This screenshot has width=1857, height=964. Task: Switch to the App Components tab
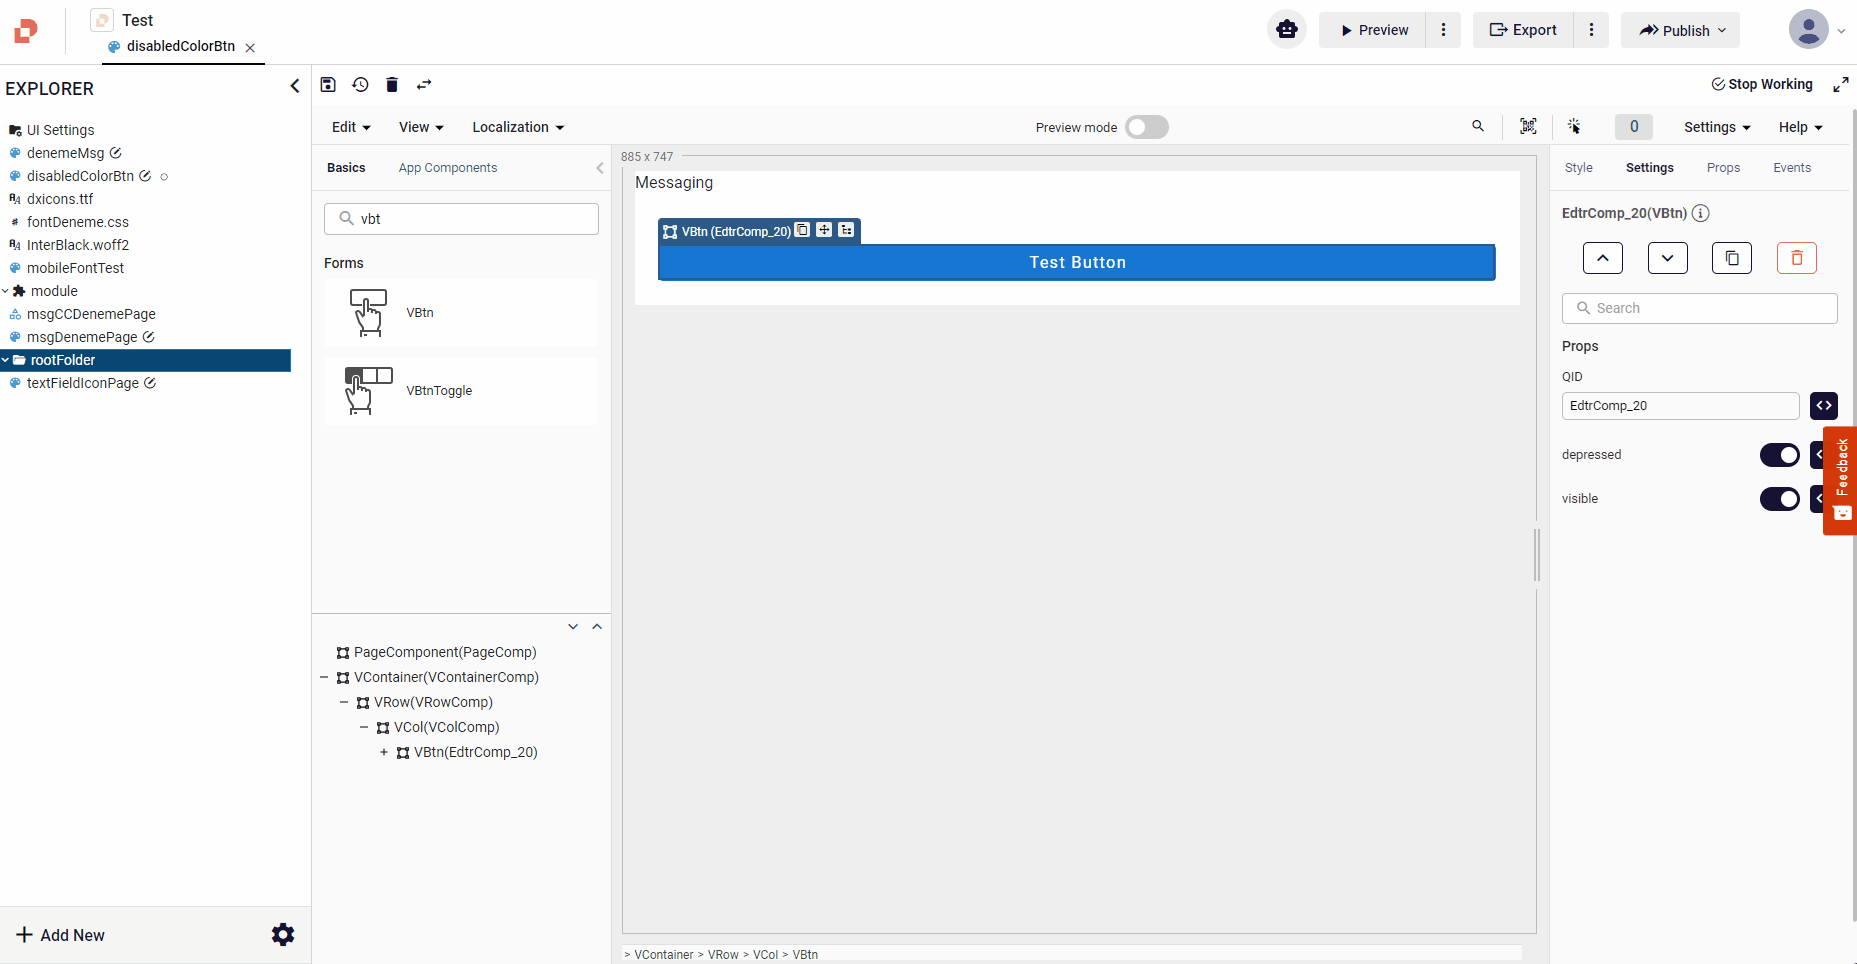coord(447,168)
